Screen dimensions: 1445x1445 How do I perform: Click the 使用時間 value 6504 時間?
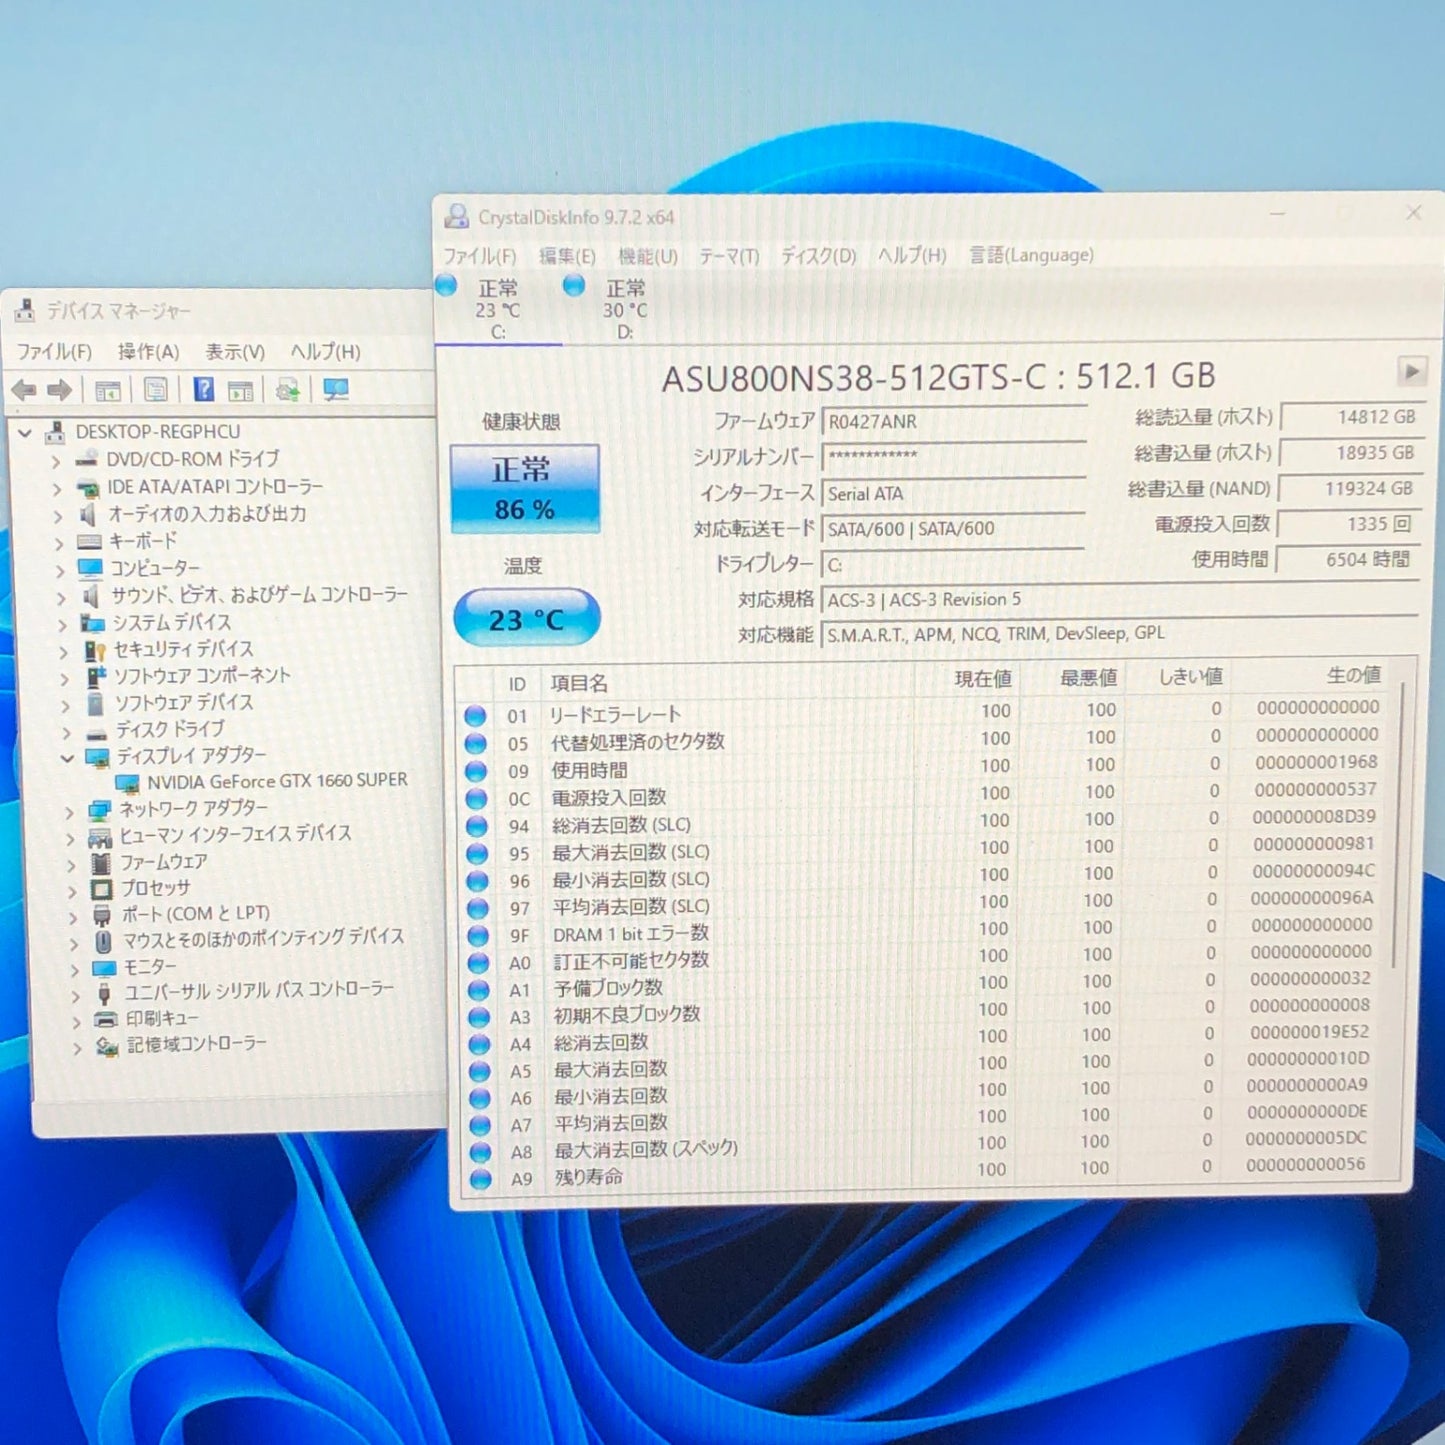[1349, 560]
